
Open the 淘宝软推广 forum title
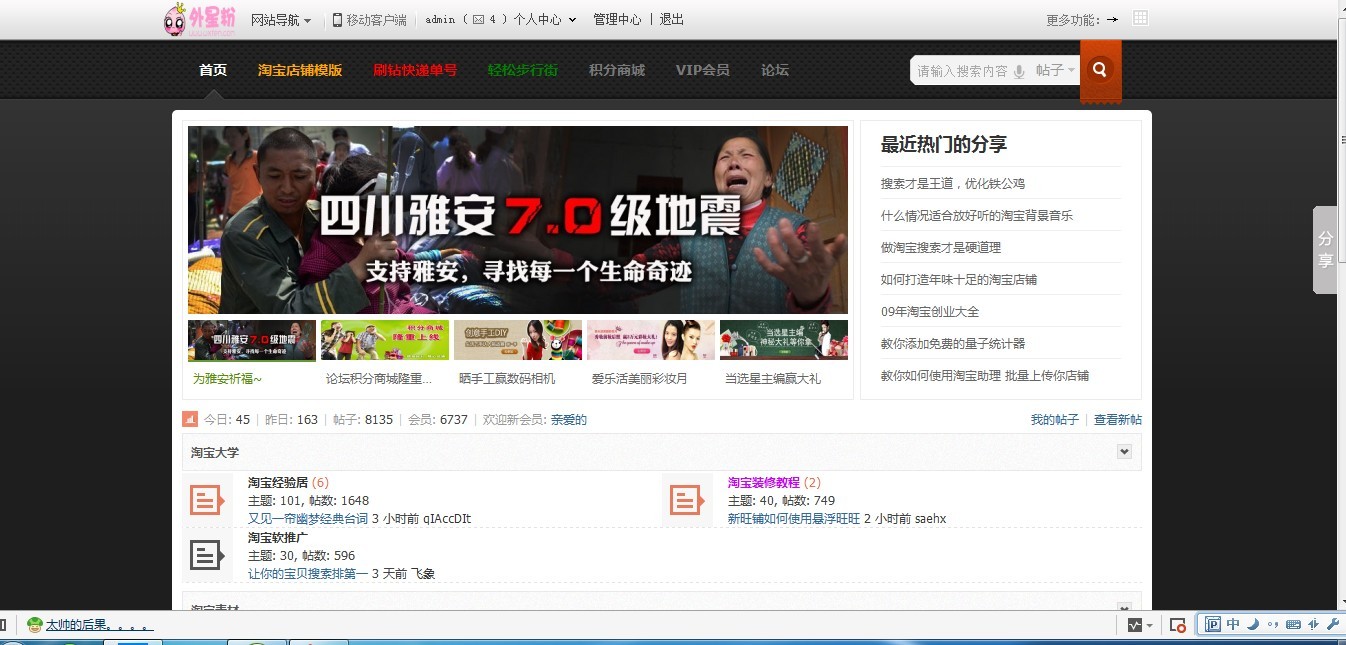(278, 538)
